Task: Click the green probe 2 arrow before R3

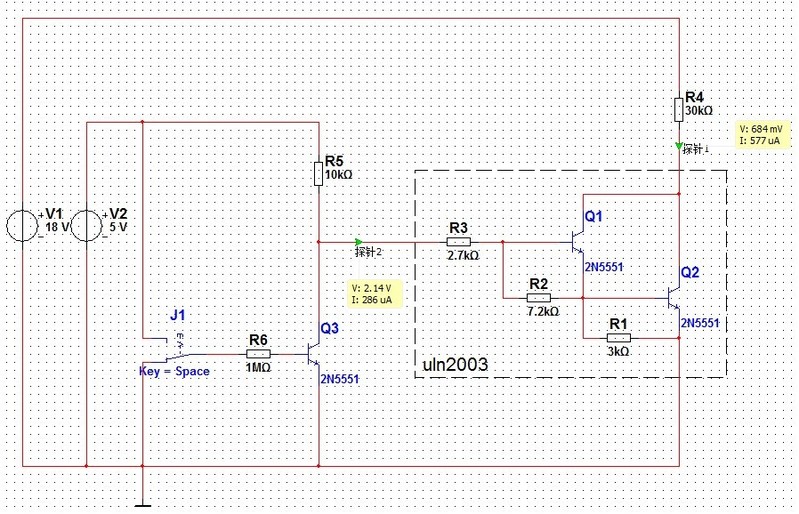Action: [358, 241]
